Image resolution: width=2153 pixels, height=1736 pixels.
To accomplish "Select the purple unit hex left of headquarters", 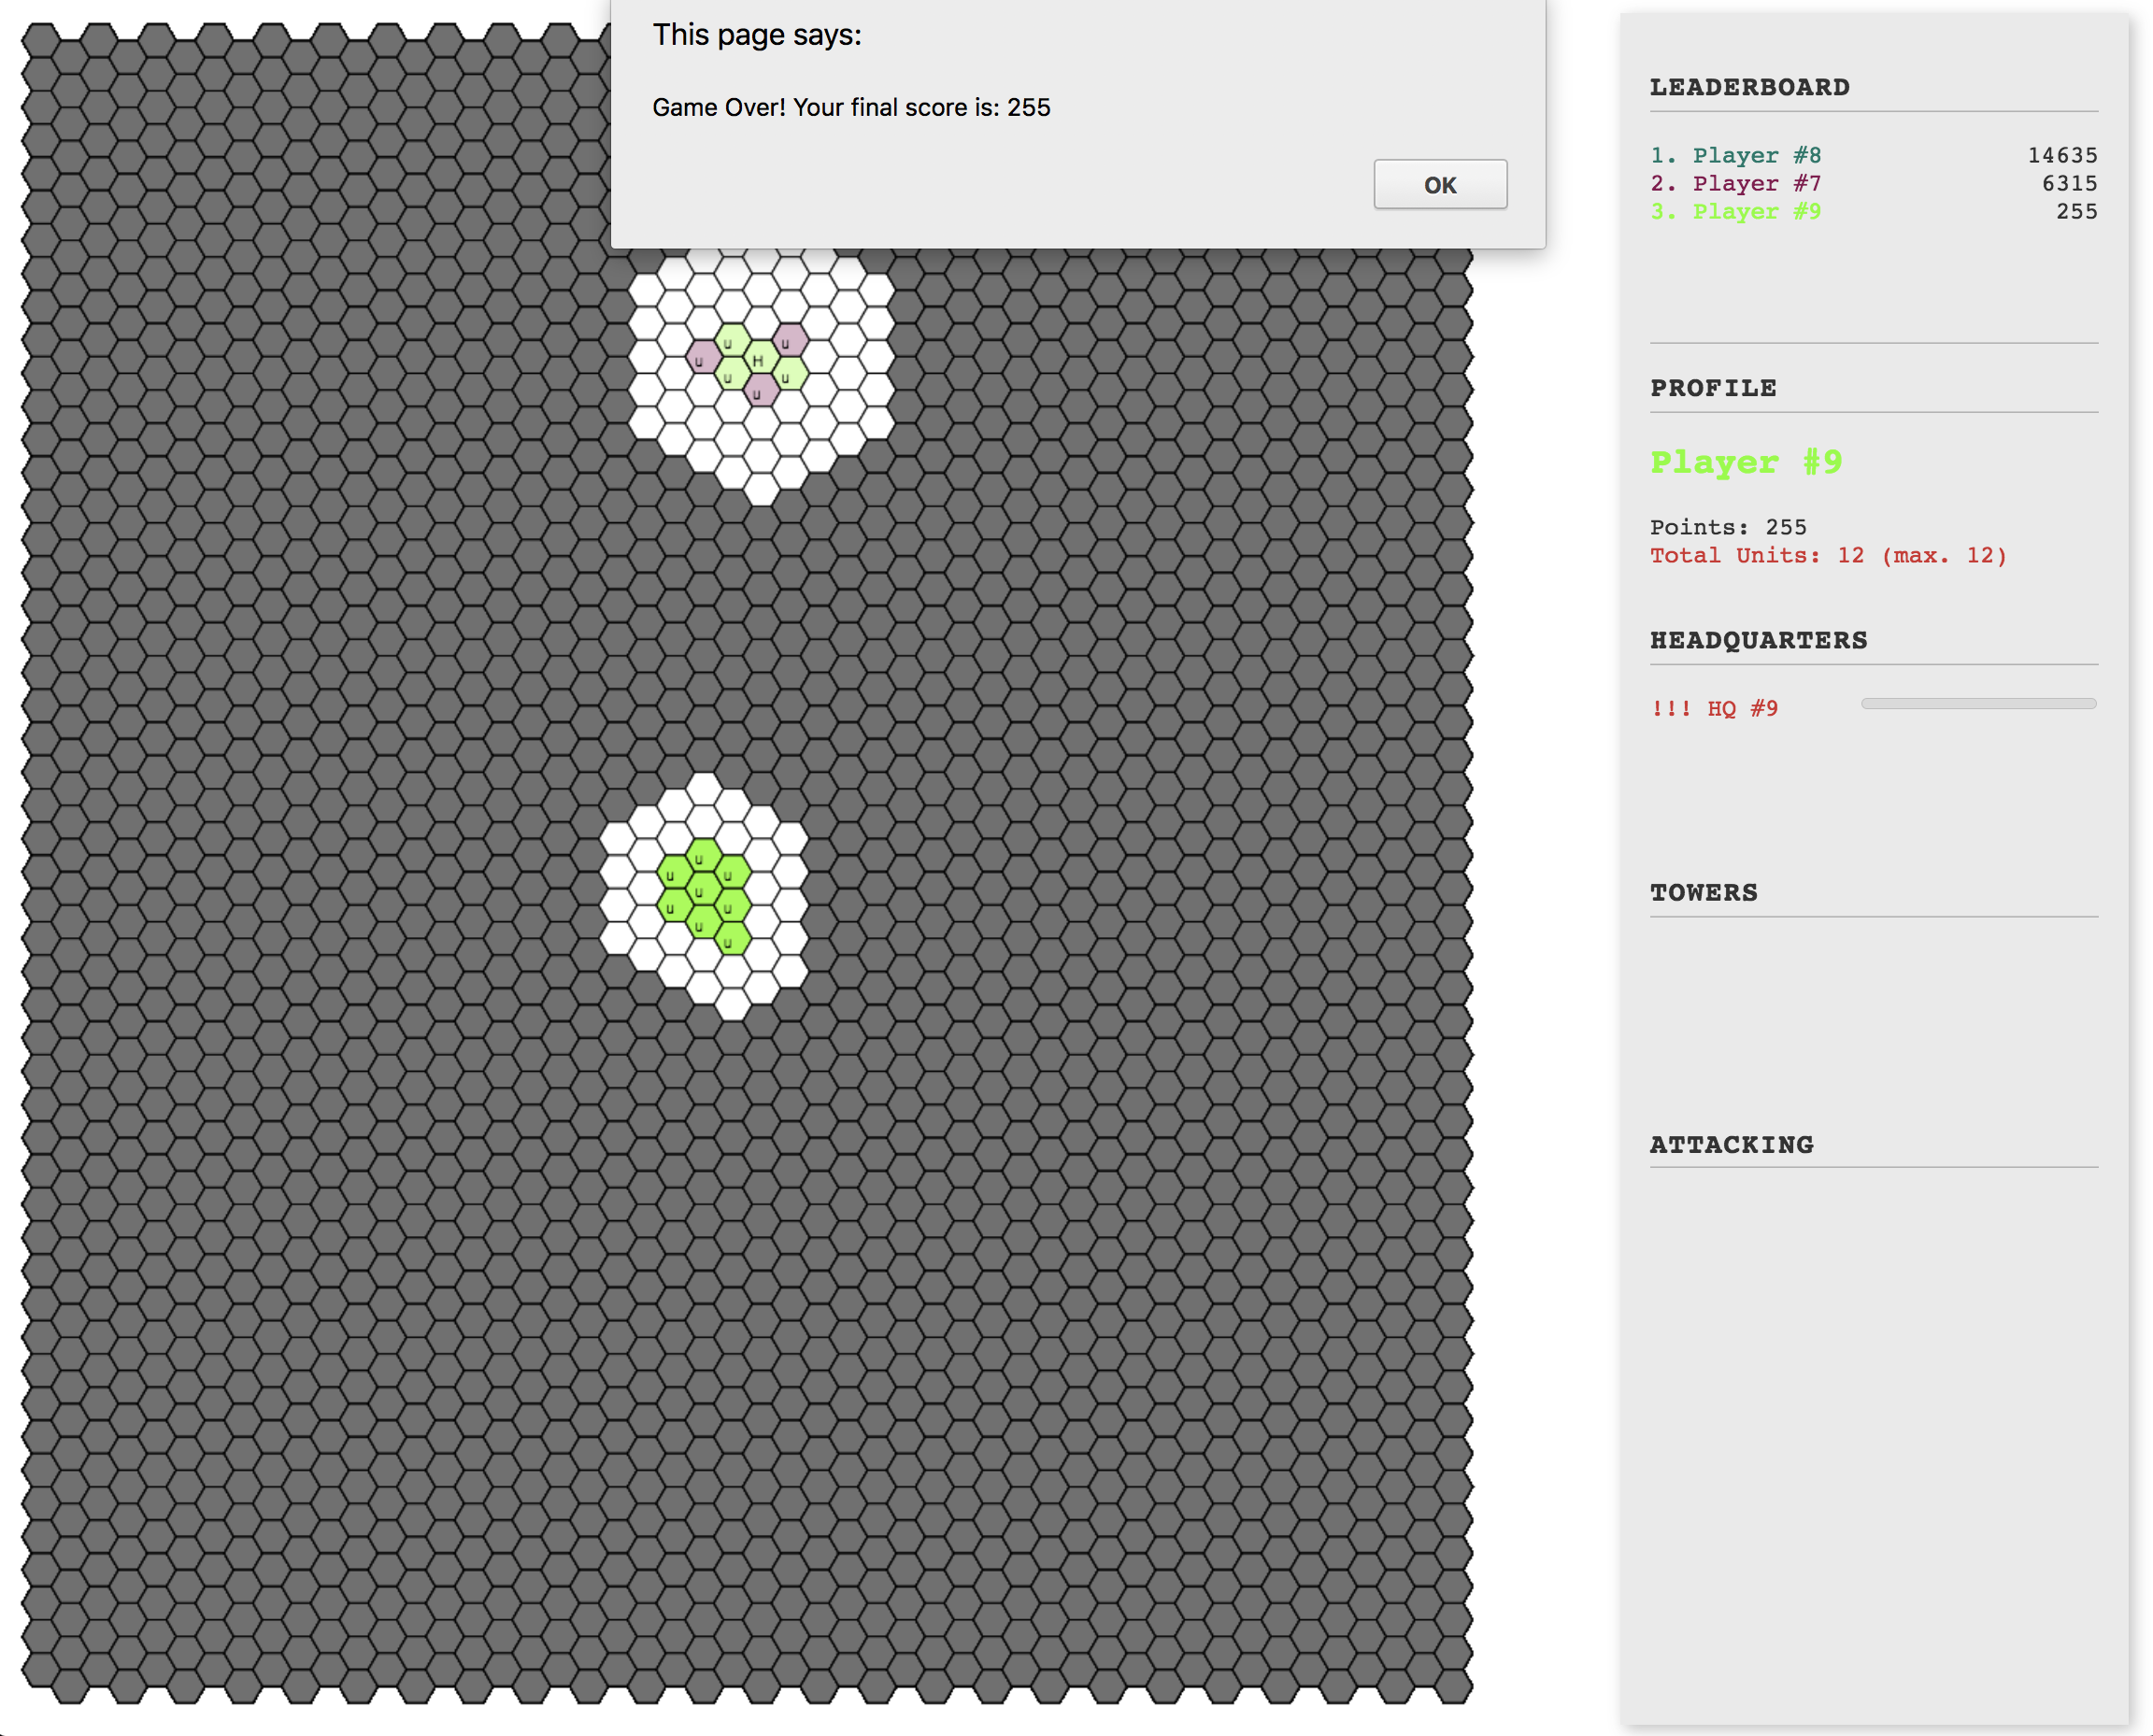I will (703, 357).
